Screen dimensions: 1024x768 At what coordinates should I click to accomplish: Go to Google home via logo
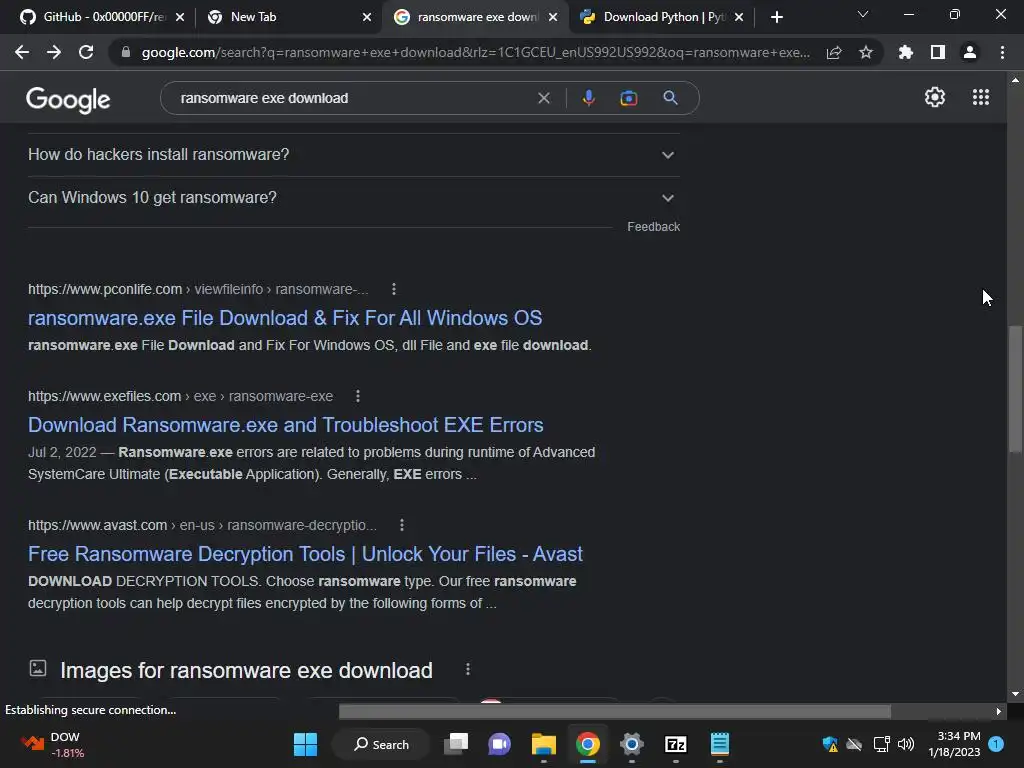[68, 99]
